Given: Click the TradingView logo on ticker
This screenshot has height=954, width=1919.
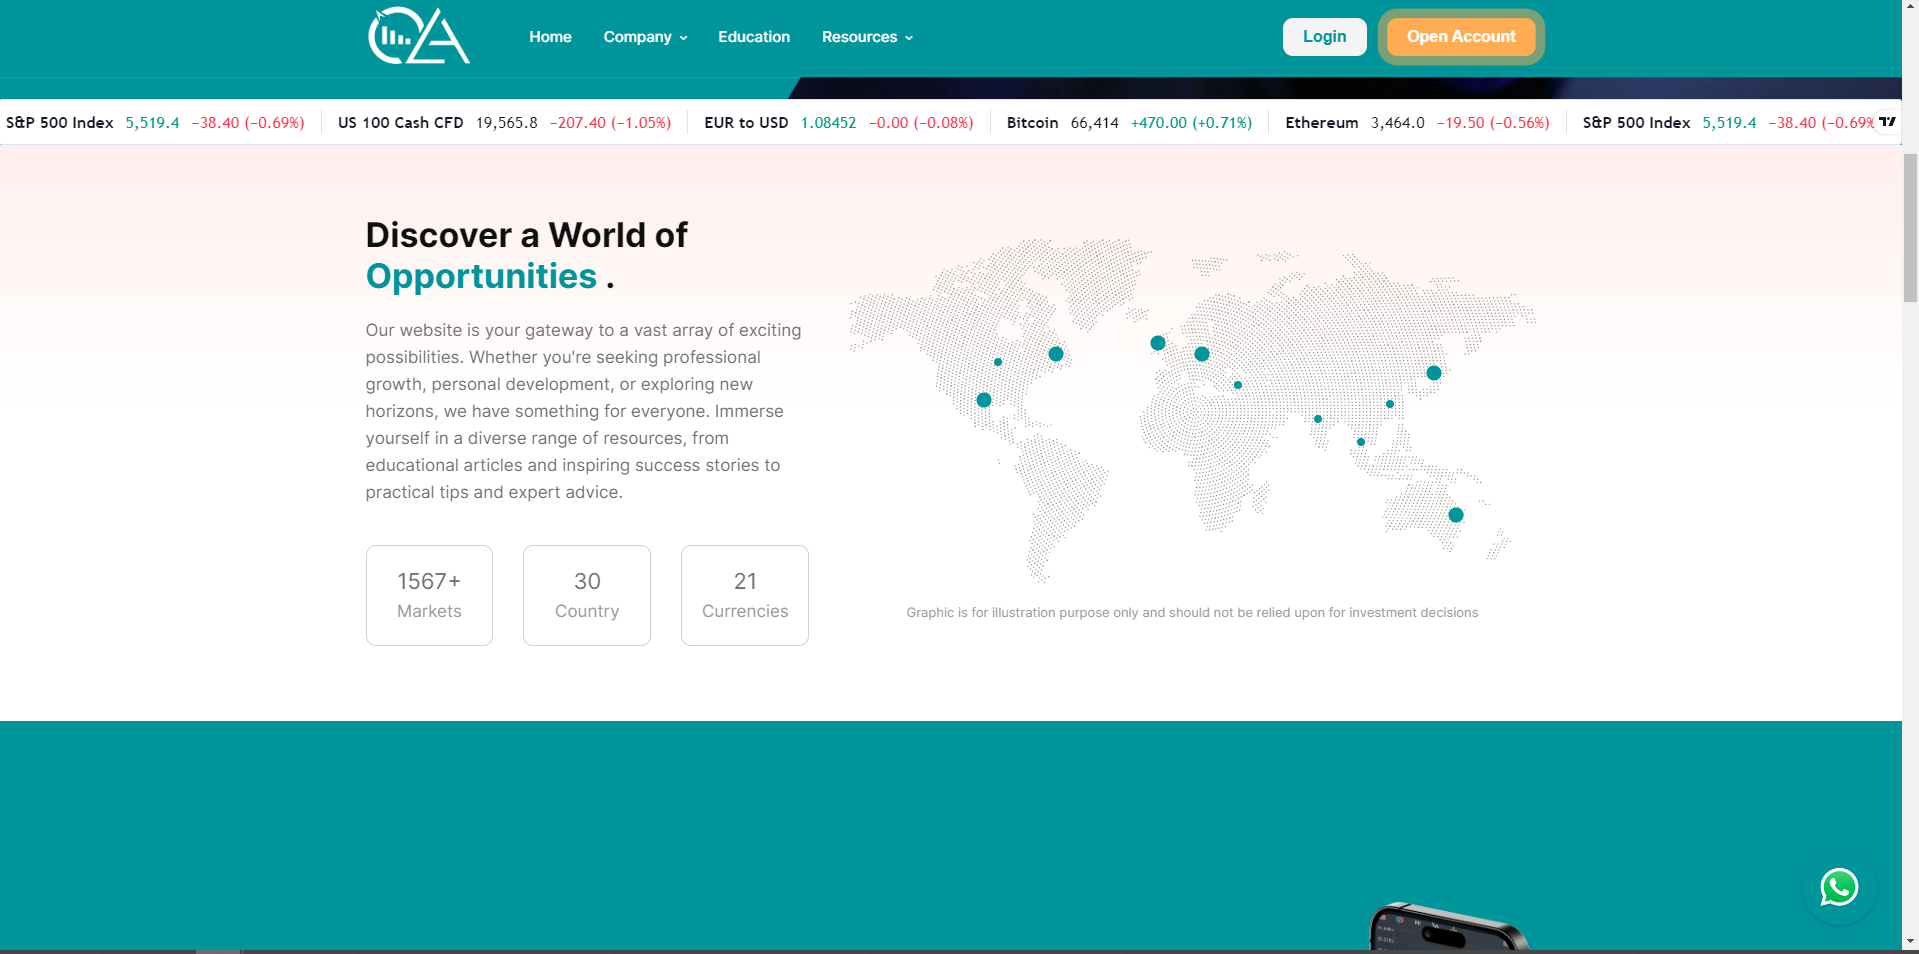Looking at the screenshot, I should [1886, 122].
